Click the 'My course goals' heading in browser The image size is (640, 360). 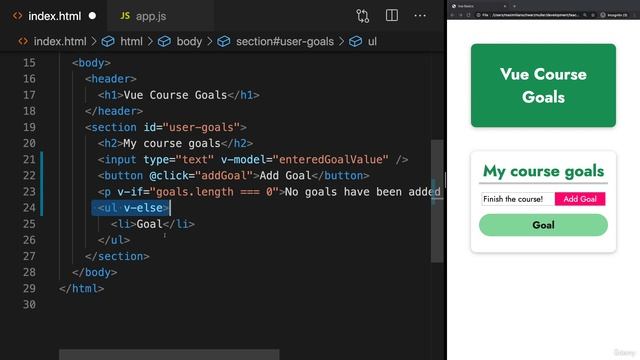[543, 171]
